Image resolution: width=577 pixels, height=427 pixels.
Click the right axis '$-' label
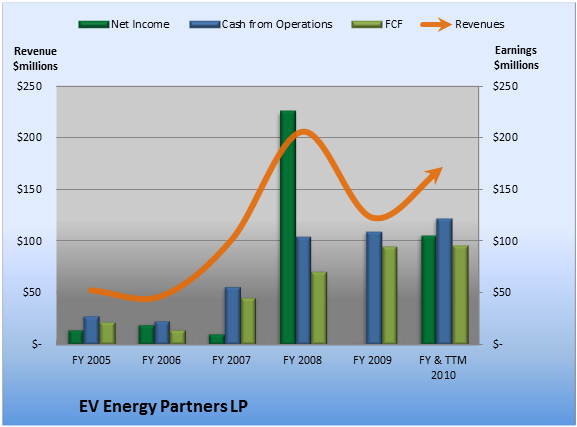pyautogui.click(x=498, y=344)
